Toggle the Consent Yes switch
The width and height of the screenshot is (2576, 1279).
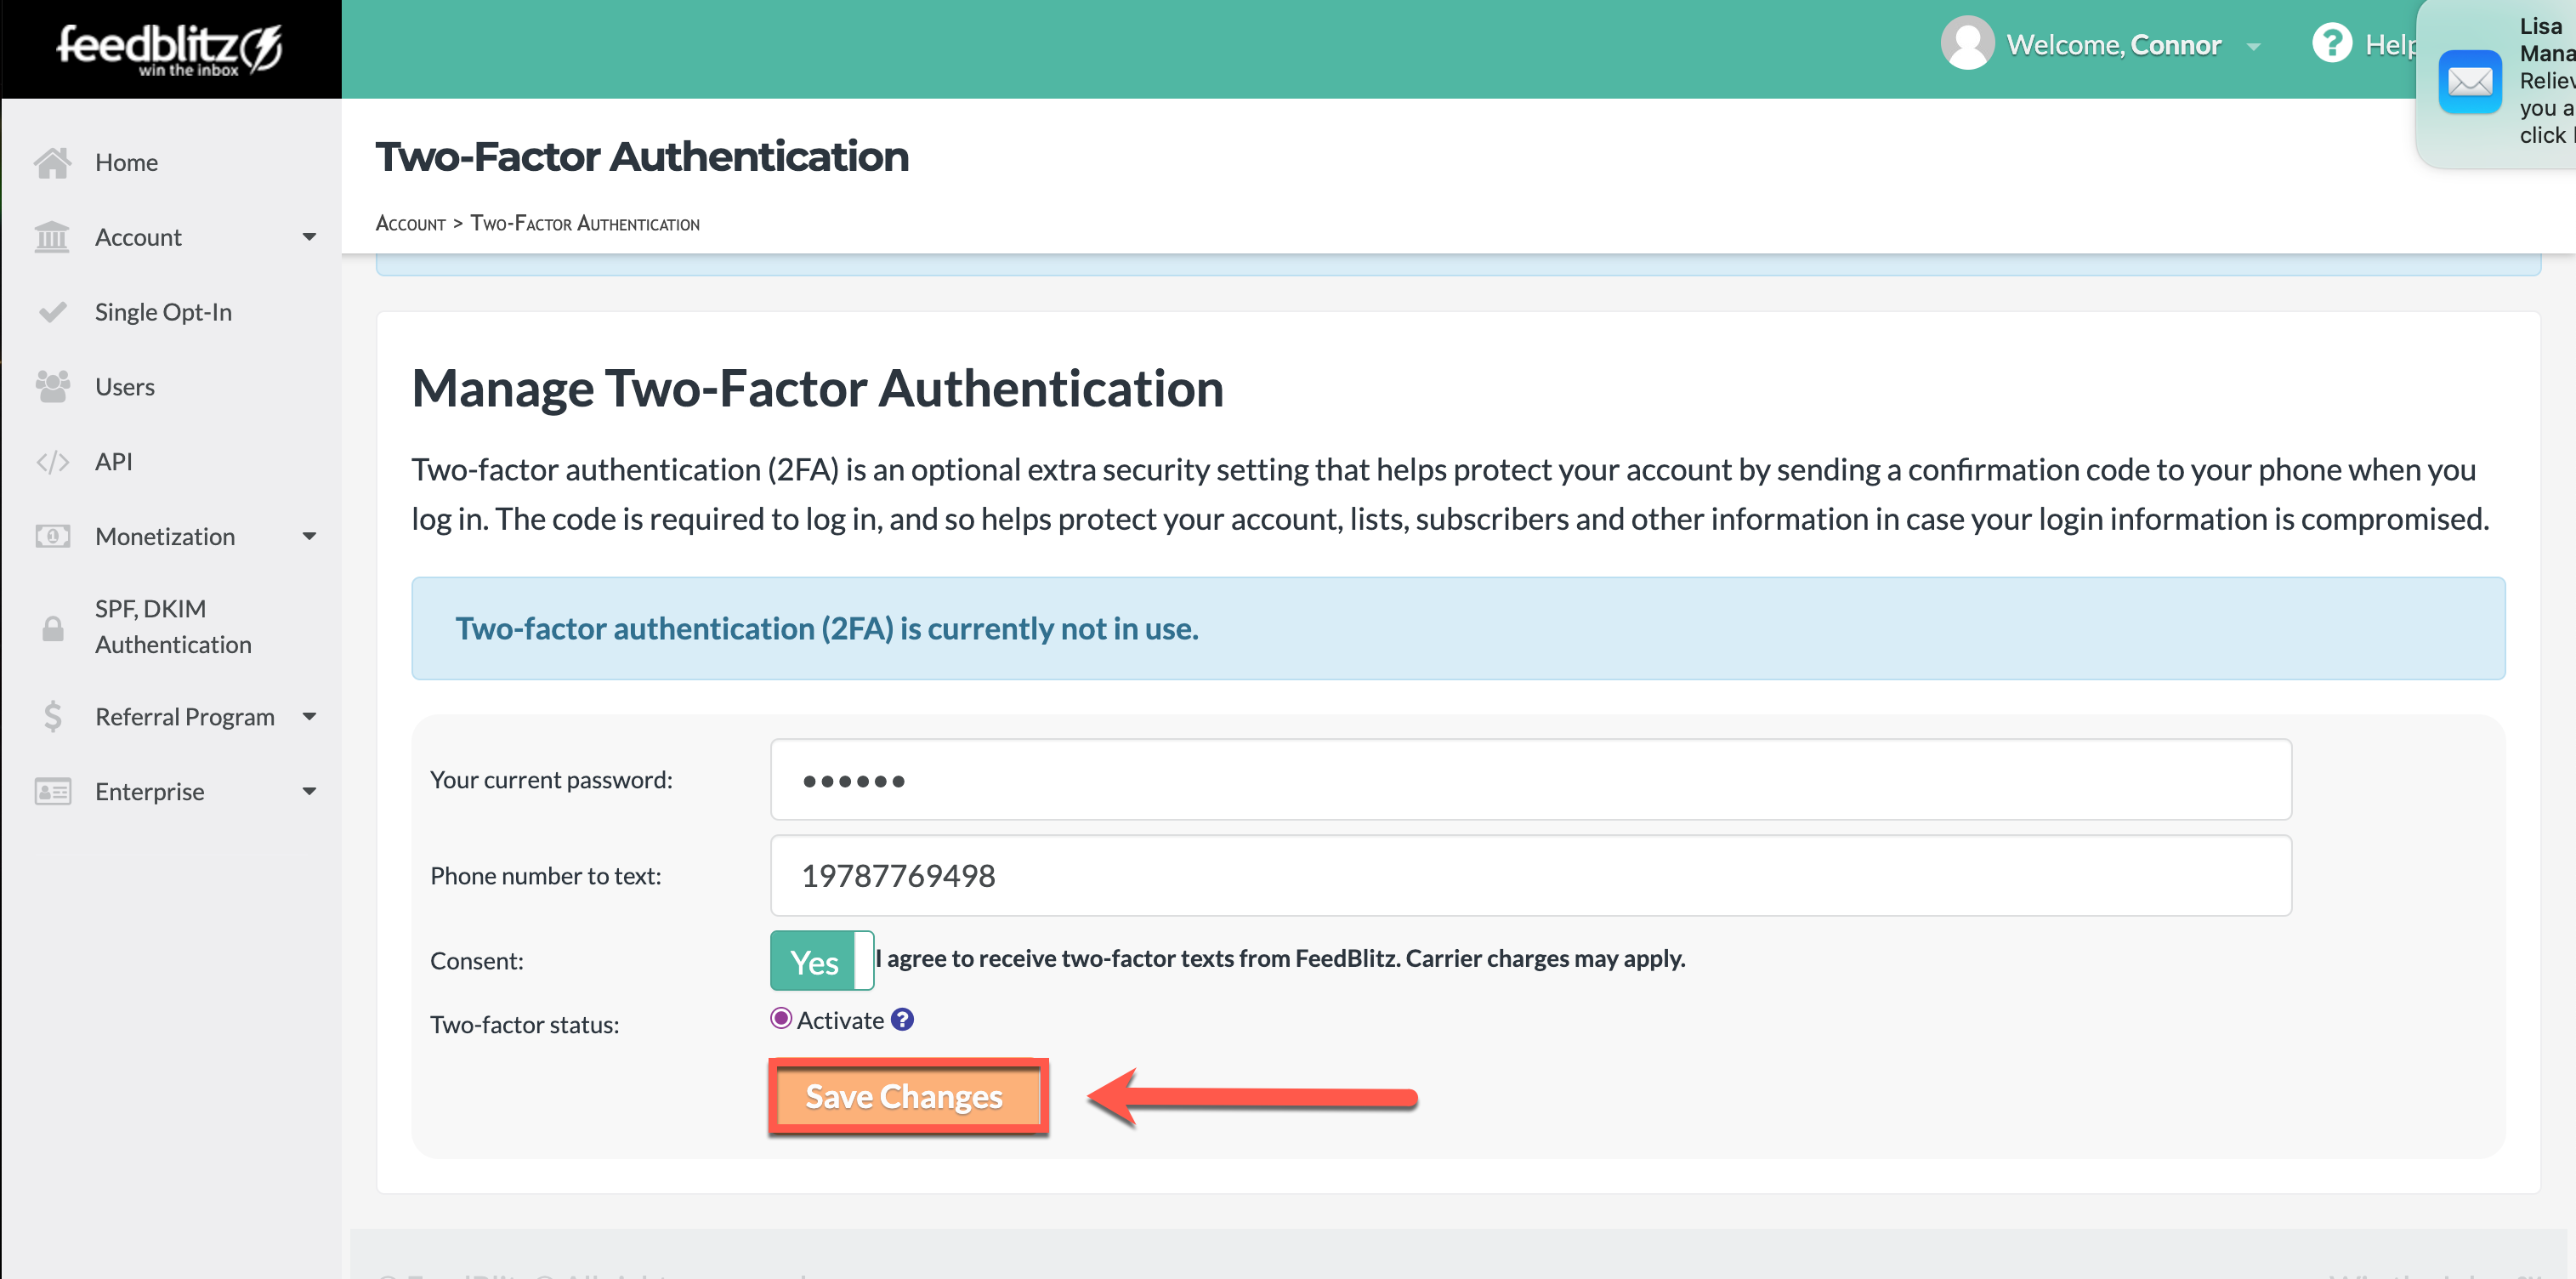(x=821, y=961)
